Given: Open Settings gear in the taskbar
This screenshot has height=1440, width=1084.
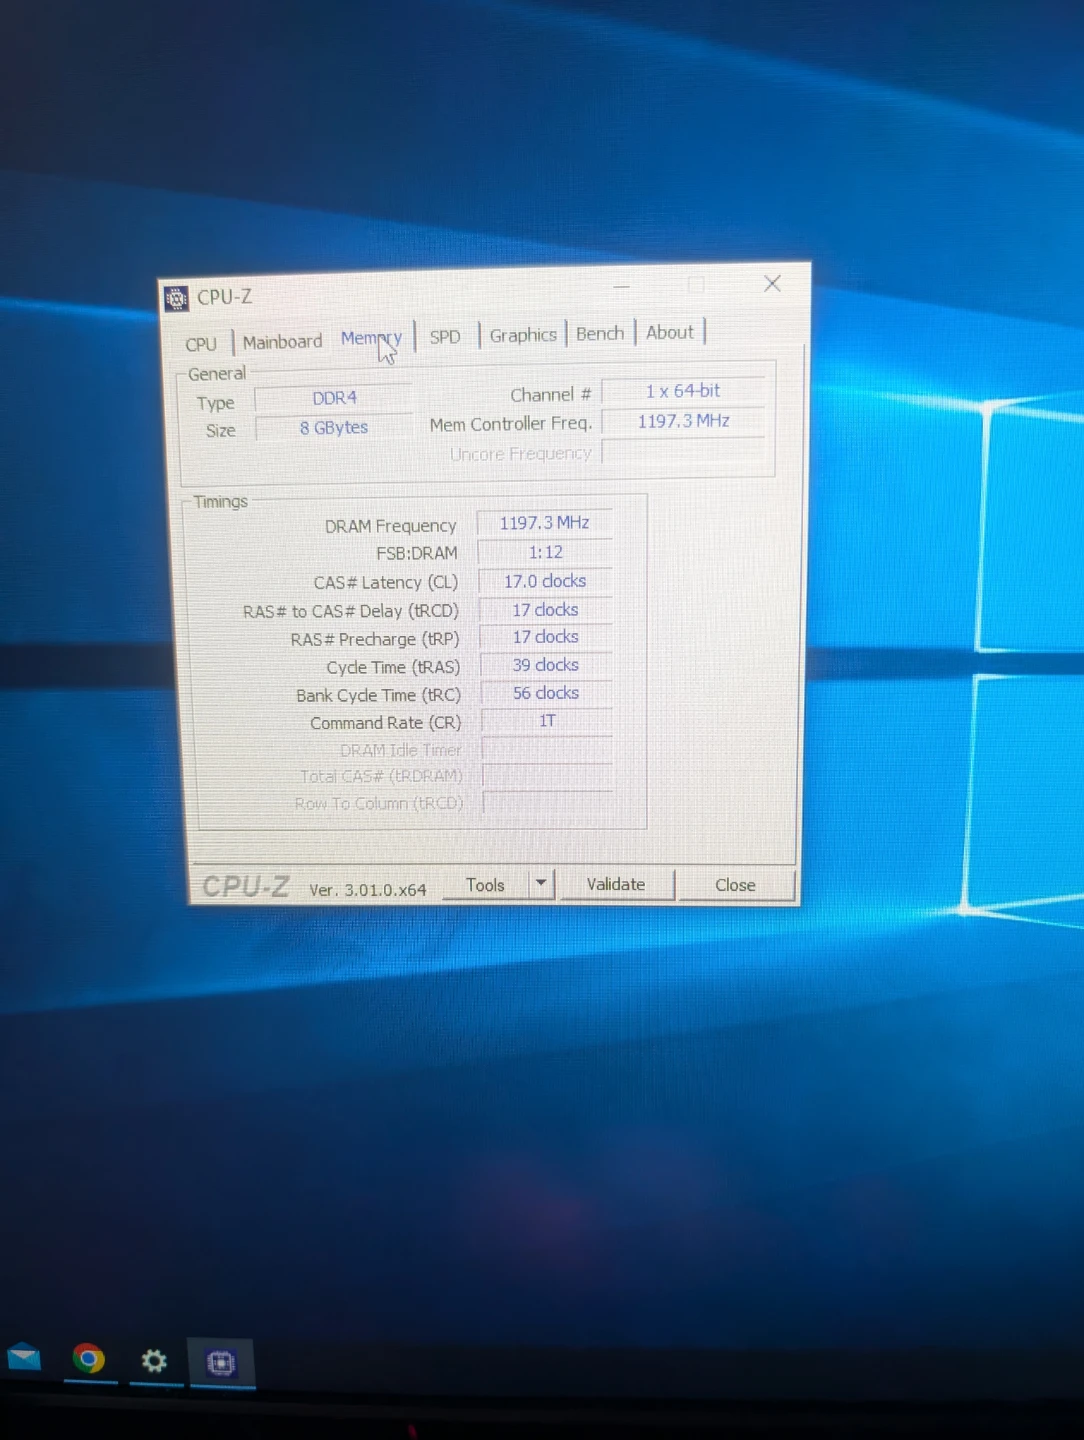Looking at the screenshot, I should point(154,1361).
